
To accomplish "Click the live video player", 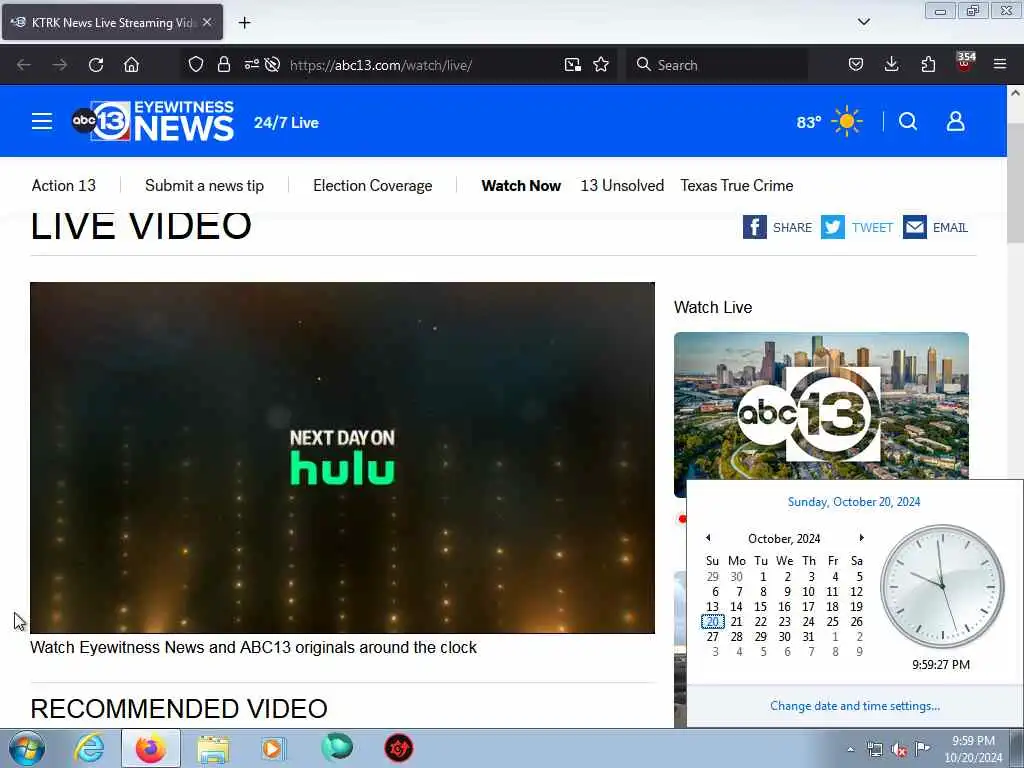I will point(342,457).
